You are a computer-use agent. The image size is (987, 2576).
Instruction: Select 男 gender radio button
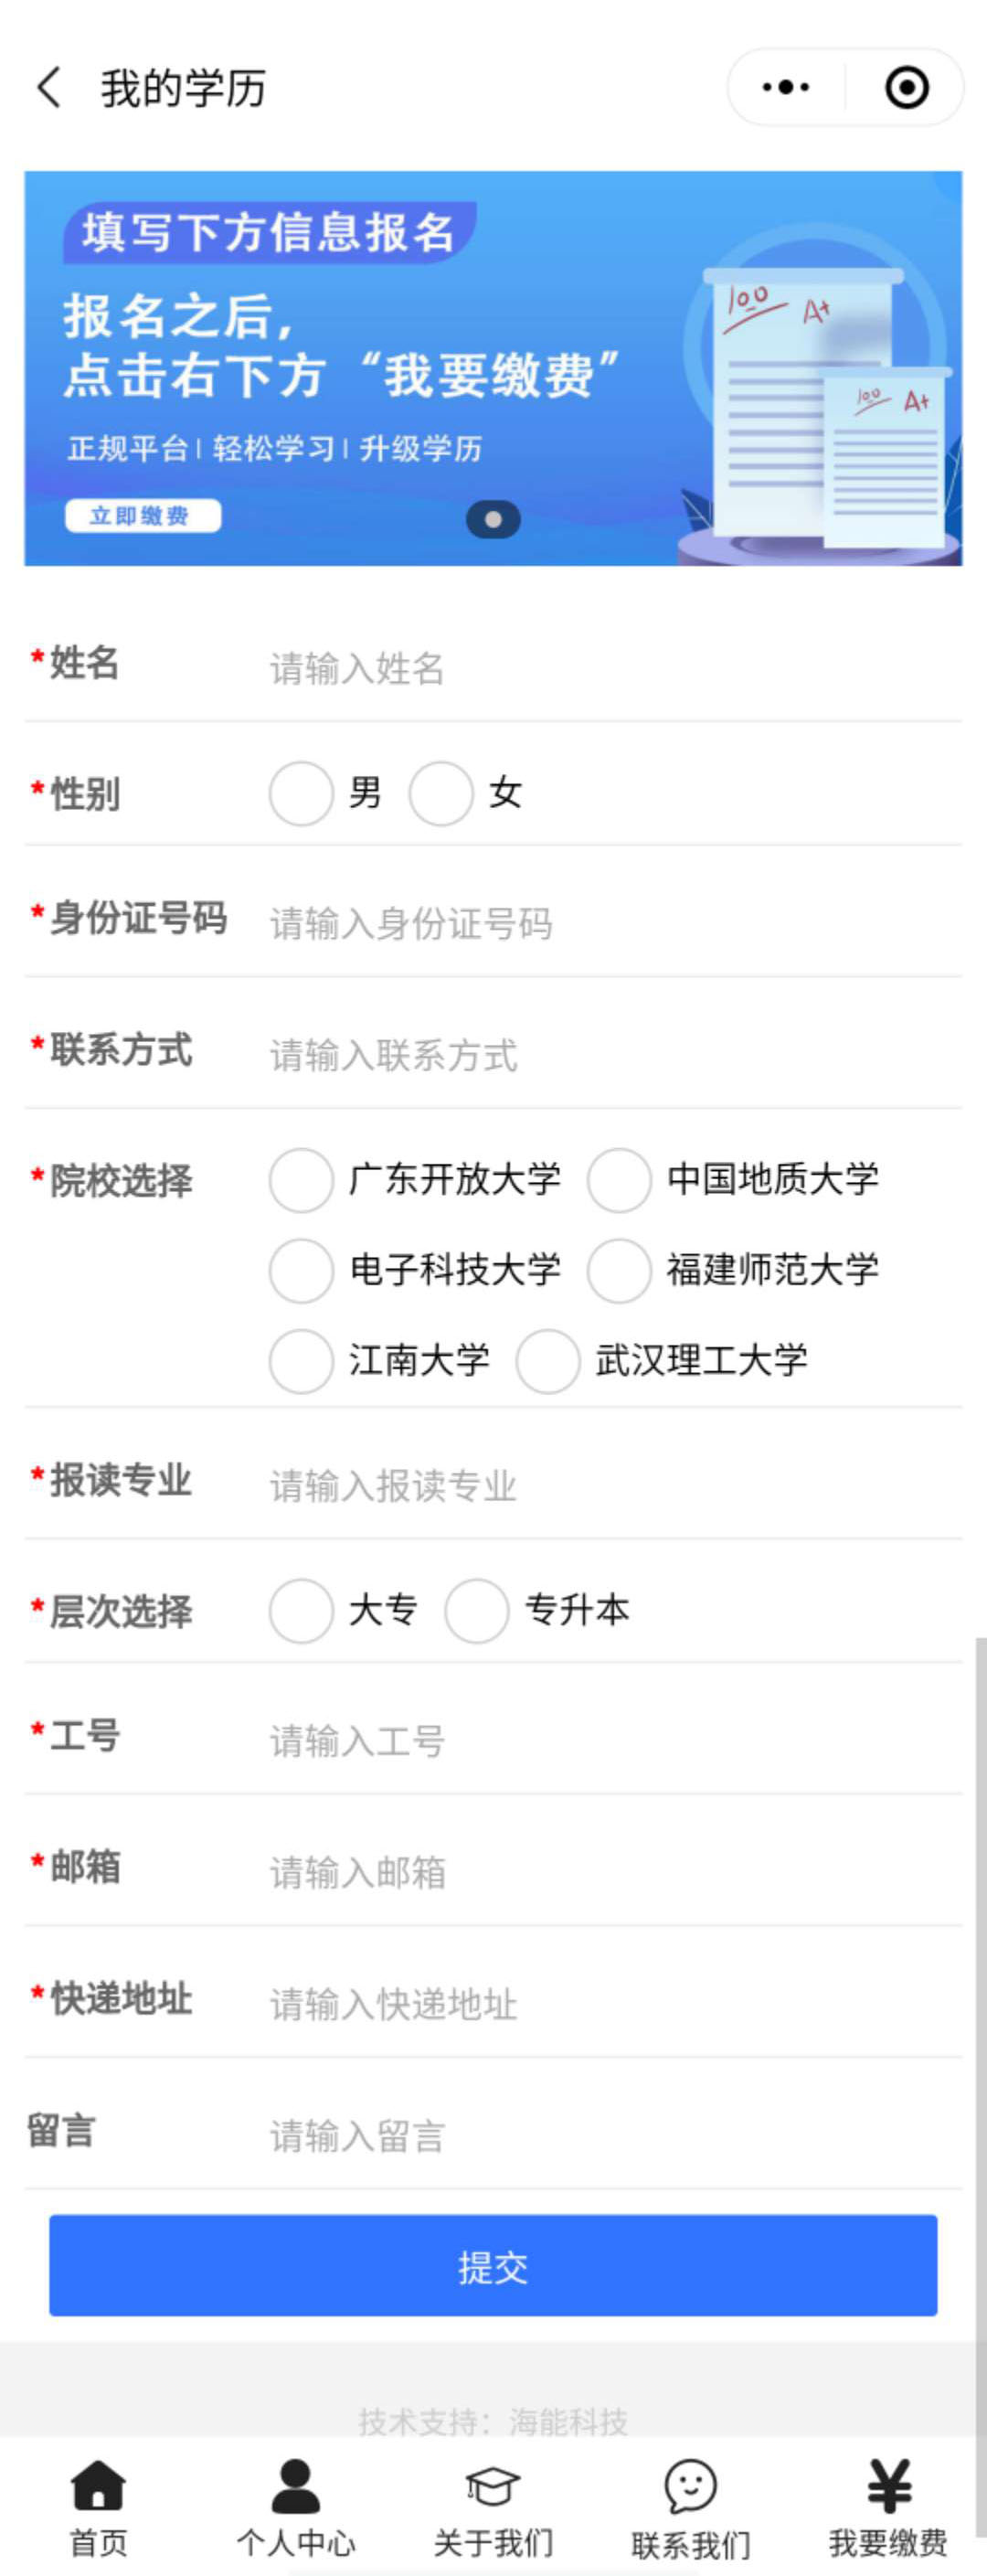(300, 793)
